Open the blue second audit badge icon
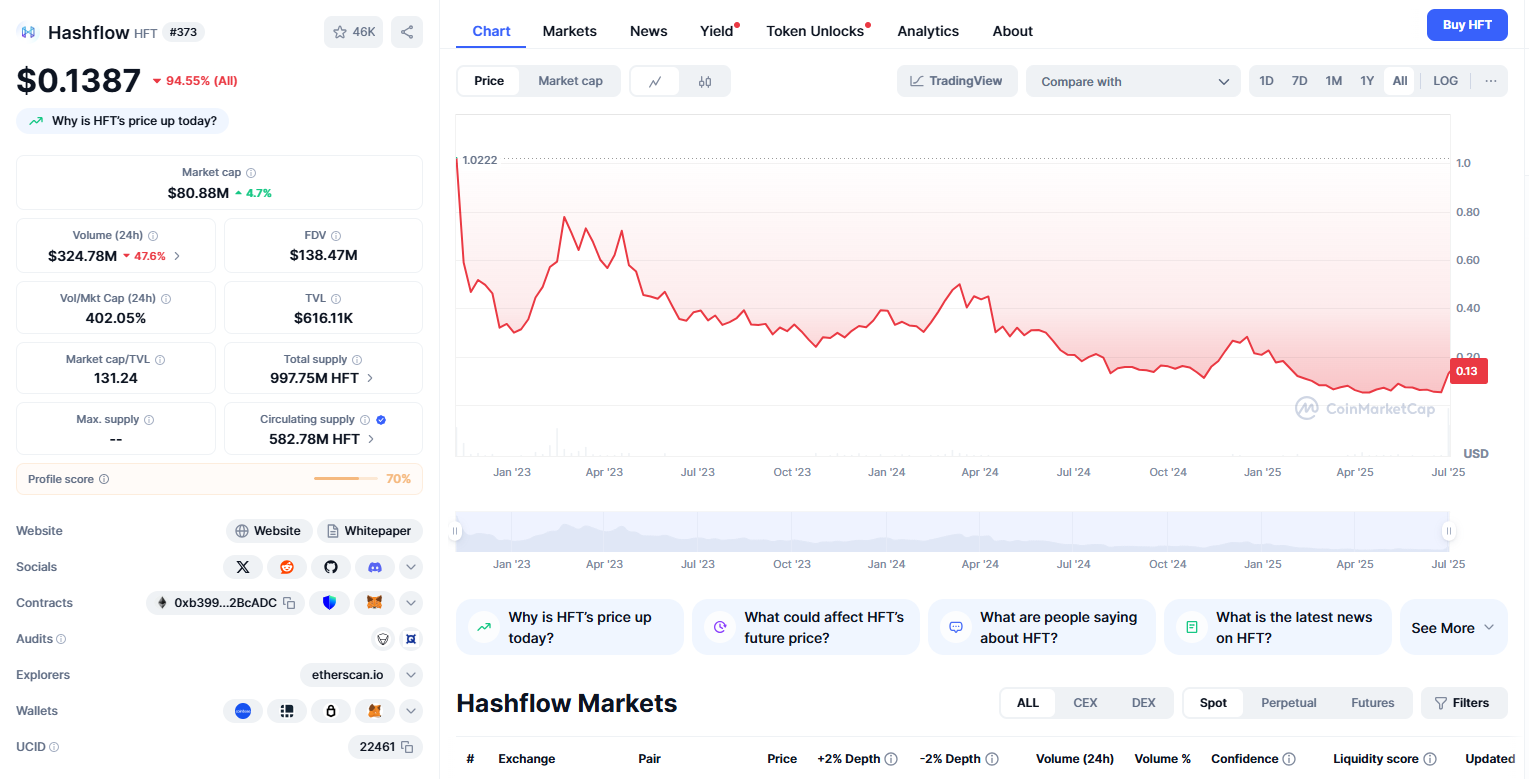The height and width of the screenshot is (779, 1529). (x=410, y=639)
